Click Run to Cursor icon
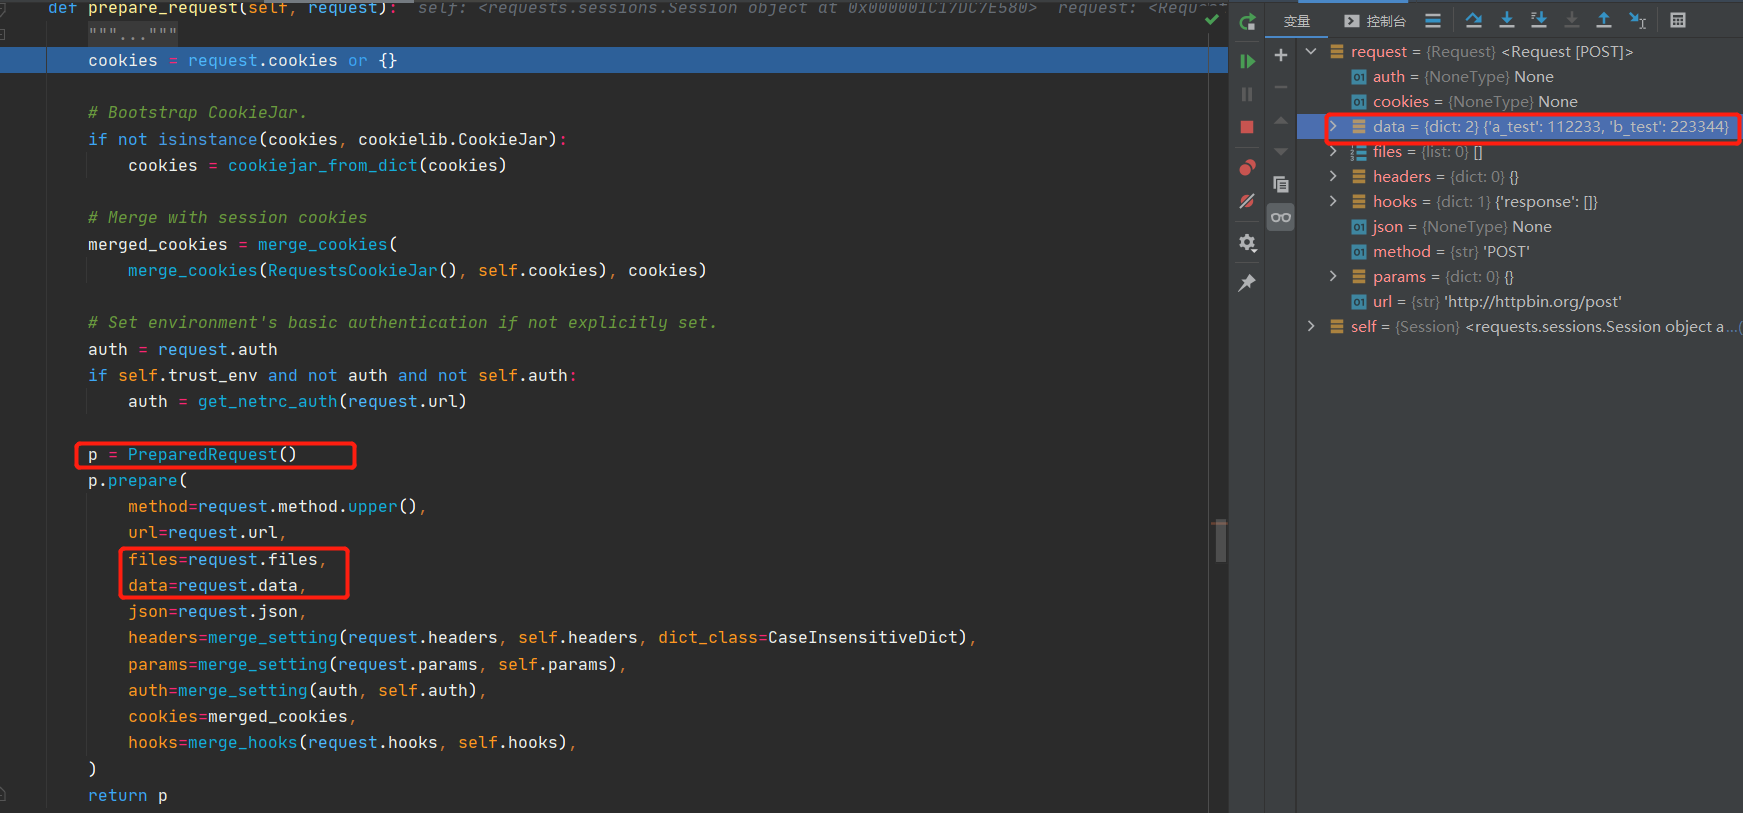The width and height of the screenshot is (1743, 813). click(1637, 20)
